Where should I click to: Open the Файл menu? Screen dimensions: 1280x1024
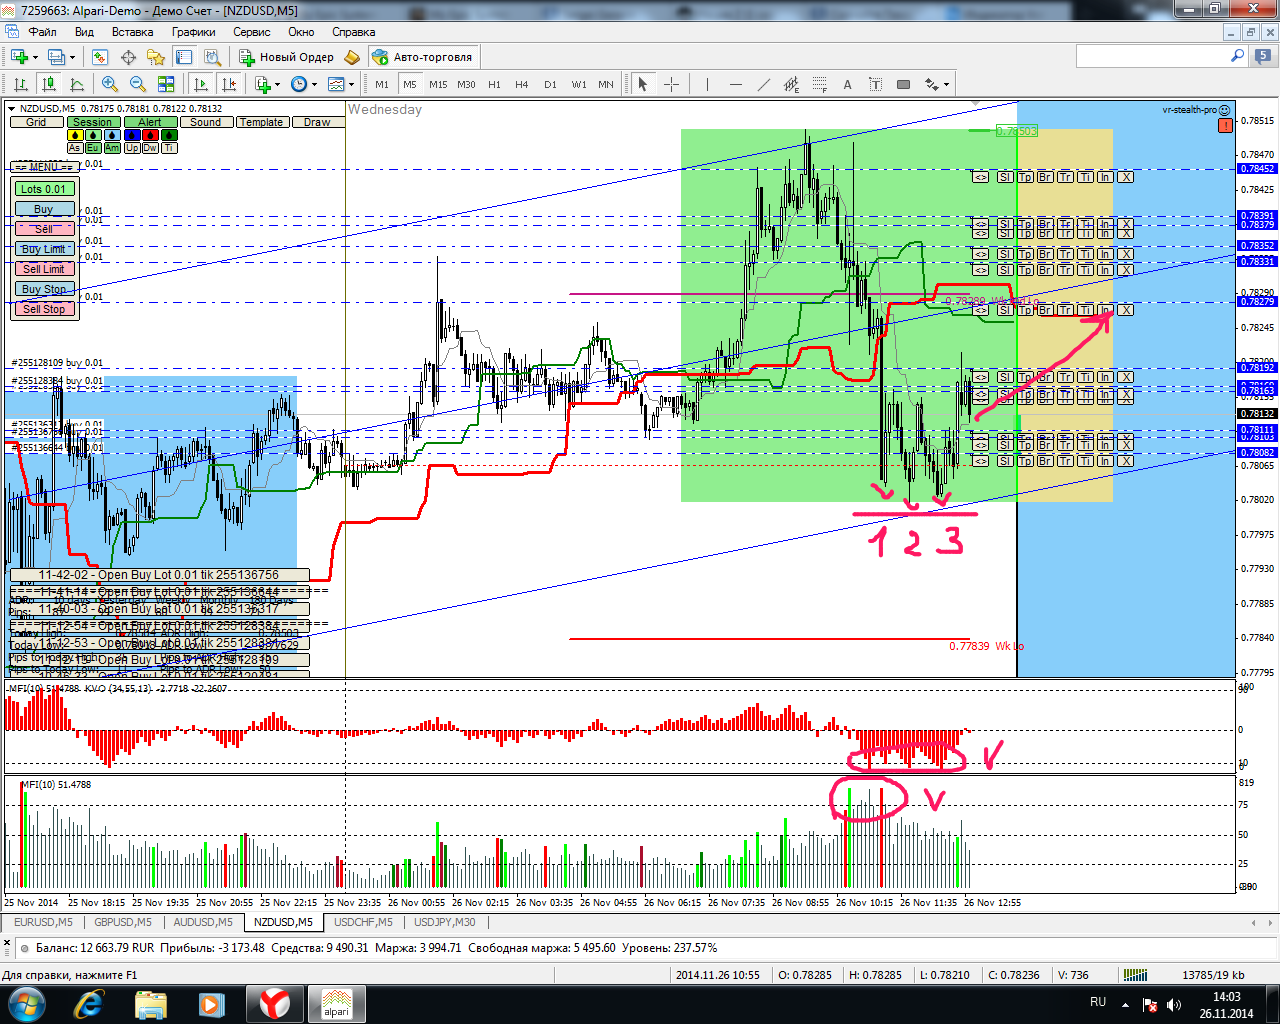click(x=42, y=32)
